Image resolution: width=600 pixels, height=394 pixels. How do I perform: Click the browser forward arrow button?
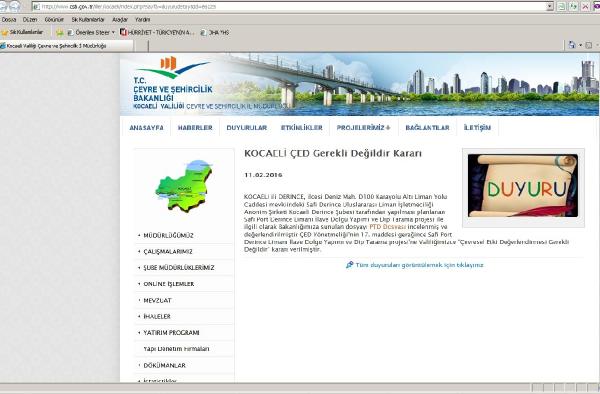[x=15, y=6]
